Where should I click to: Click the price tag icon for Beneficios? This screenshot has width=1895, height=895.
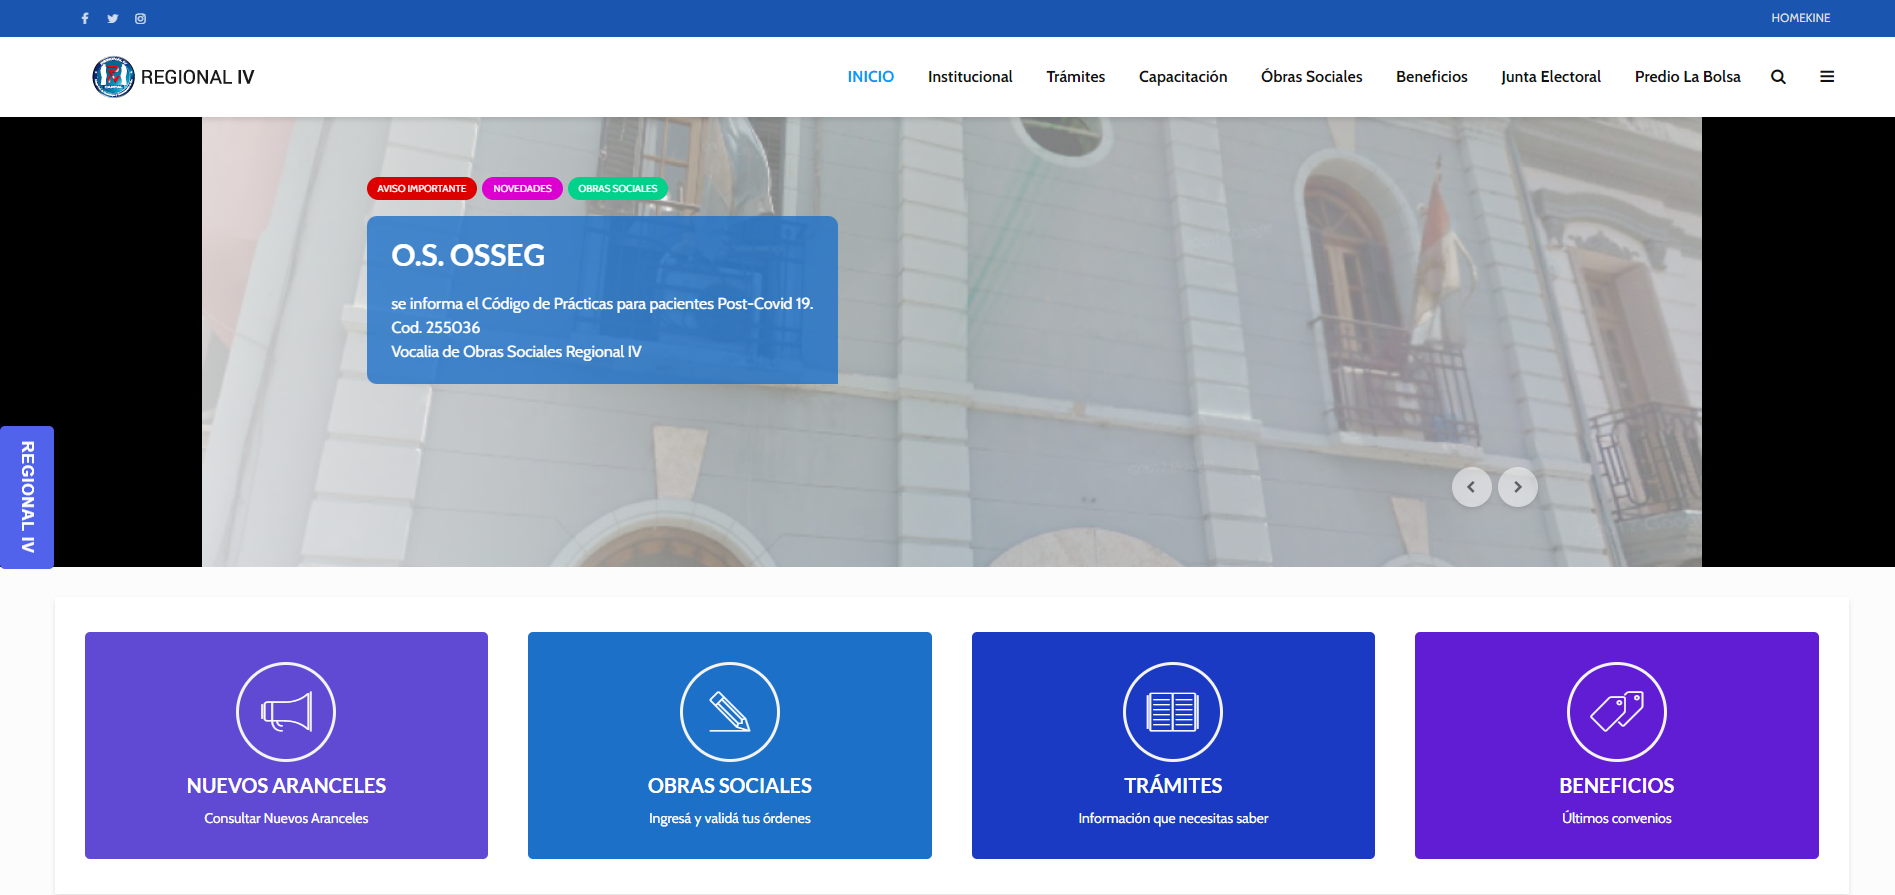tap(1617, 712)
